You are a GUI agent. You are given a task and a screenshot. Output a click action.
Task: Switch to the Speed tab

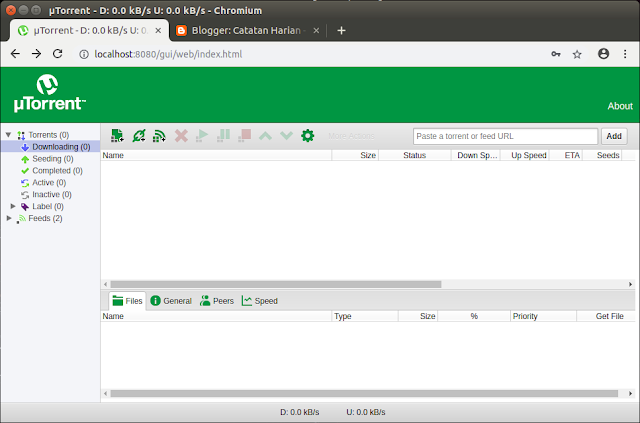click(260, 301)
